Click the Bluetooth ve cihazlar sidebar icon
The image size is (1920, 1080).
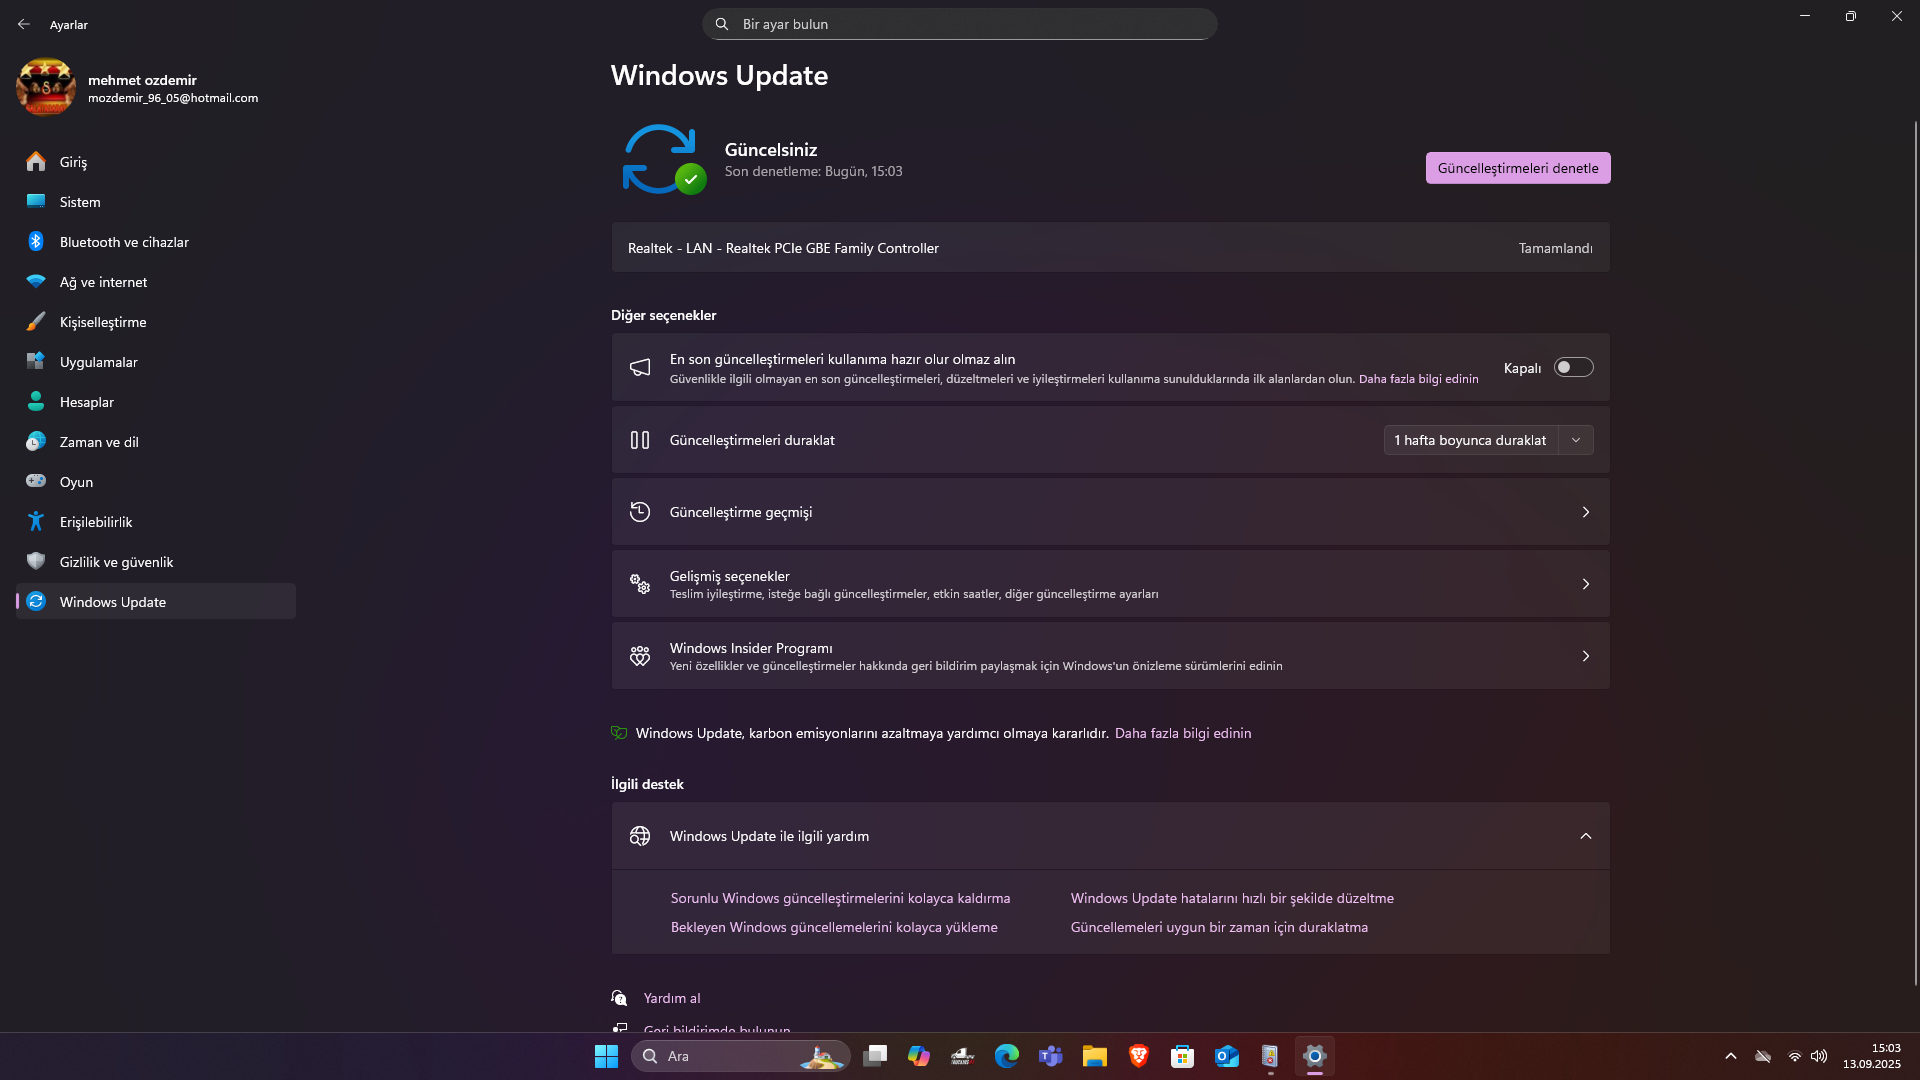pos(36,242)
